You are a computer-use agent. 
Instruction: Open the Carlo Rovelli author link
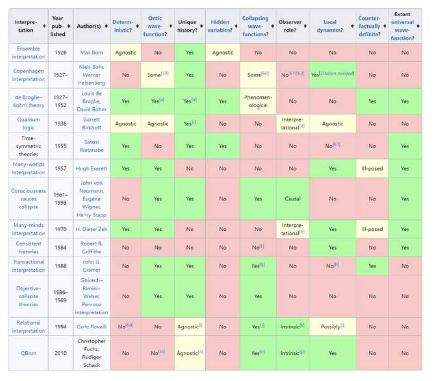(x=91, y=327)
